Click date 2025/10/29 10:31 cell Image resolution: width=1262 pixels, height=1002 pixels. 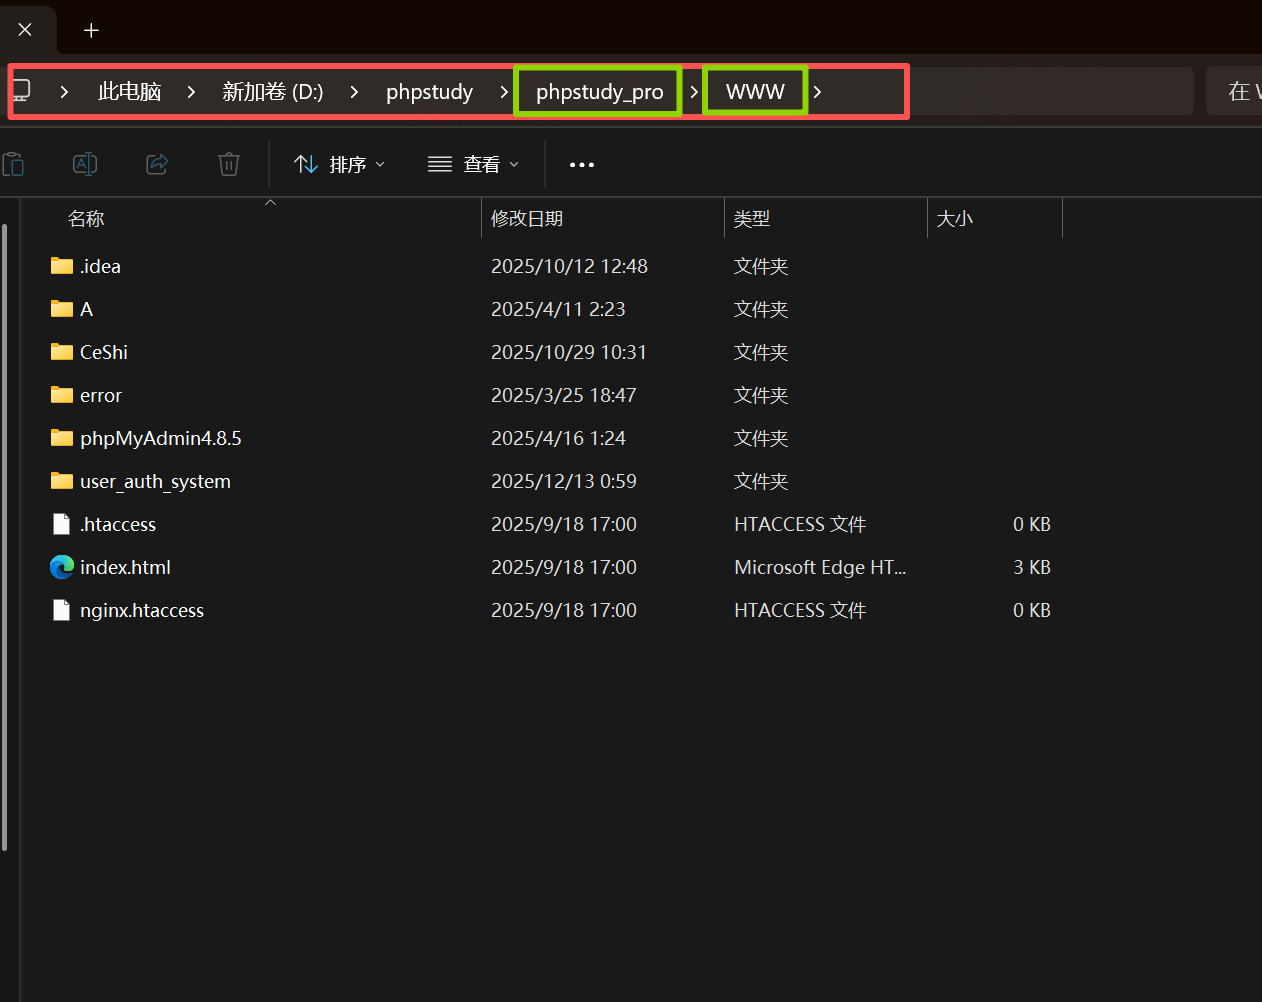click(x=569, y=352)
